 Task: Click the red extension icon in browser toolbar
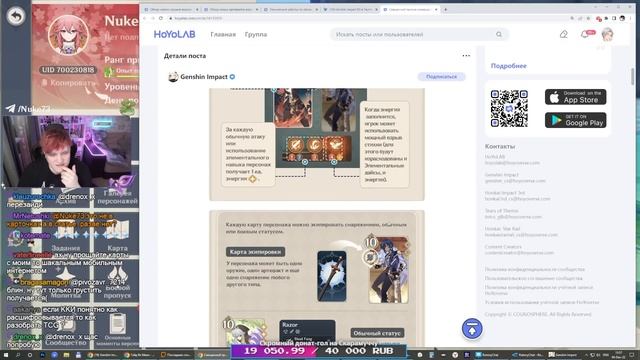(599, 18)
